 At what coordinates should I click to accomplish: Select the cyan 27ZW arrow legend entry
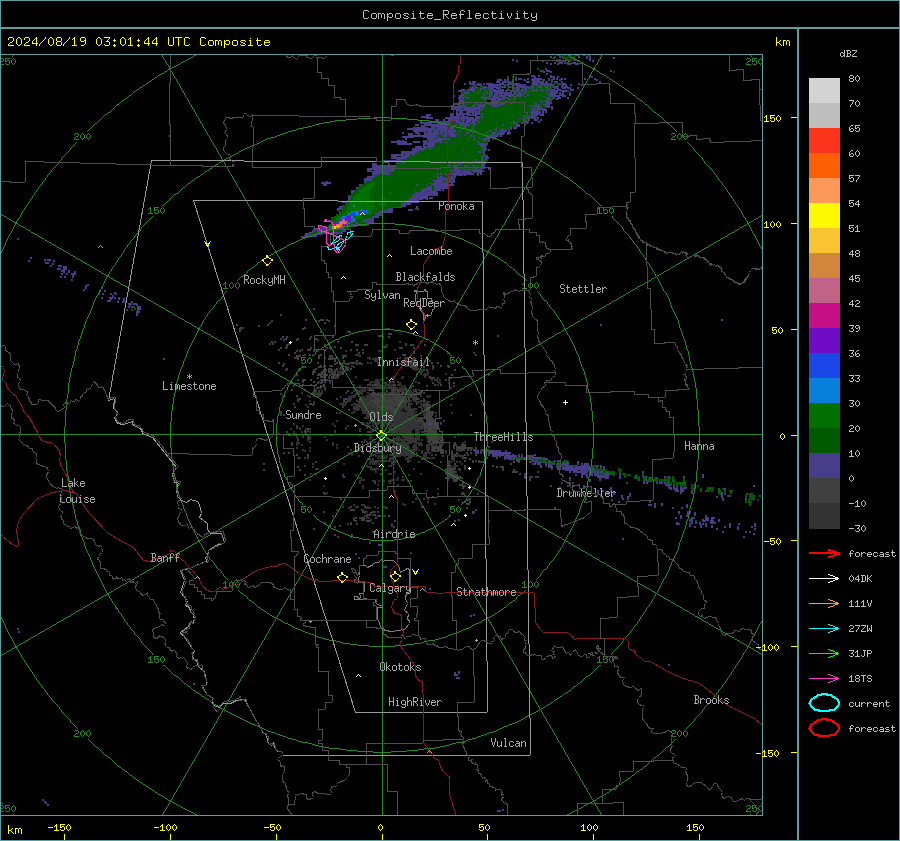[x=824, y=629]
